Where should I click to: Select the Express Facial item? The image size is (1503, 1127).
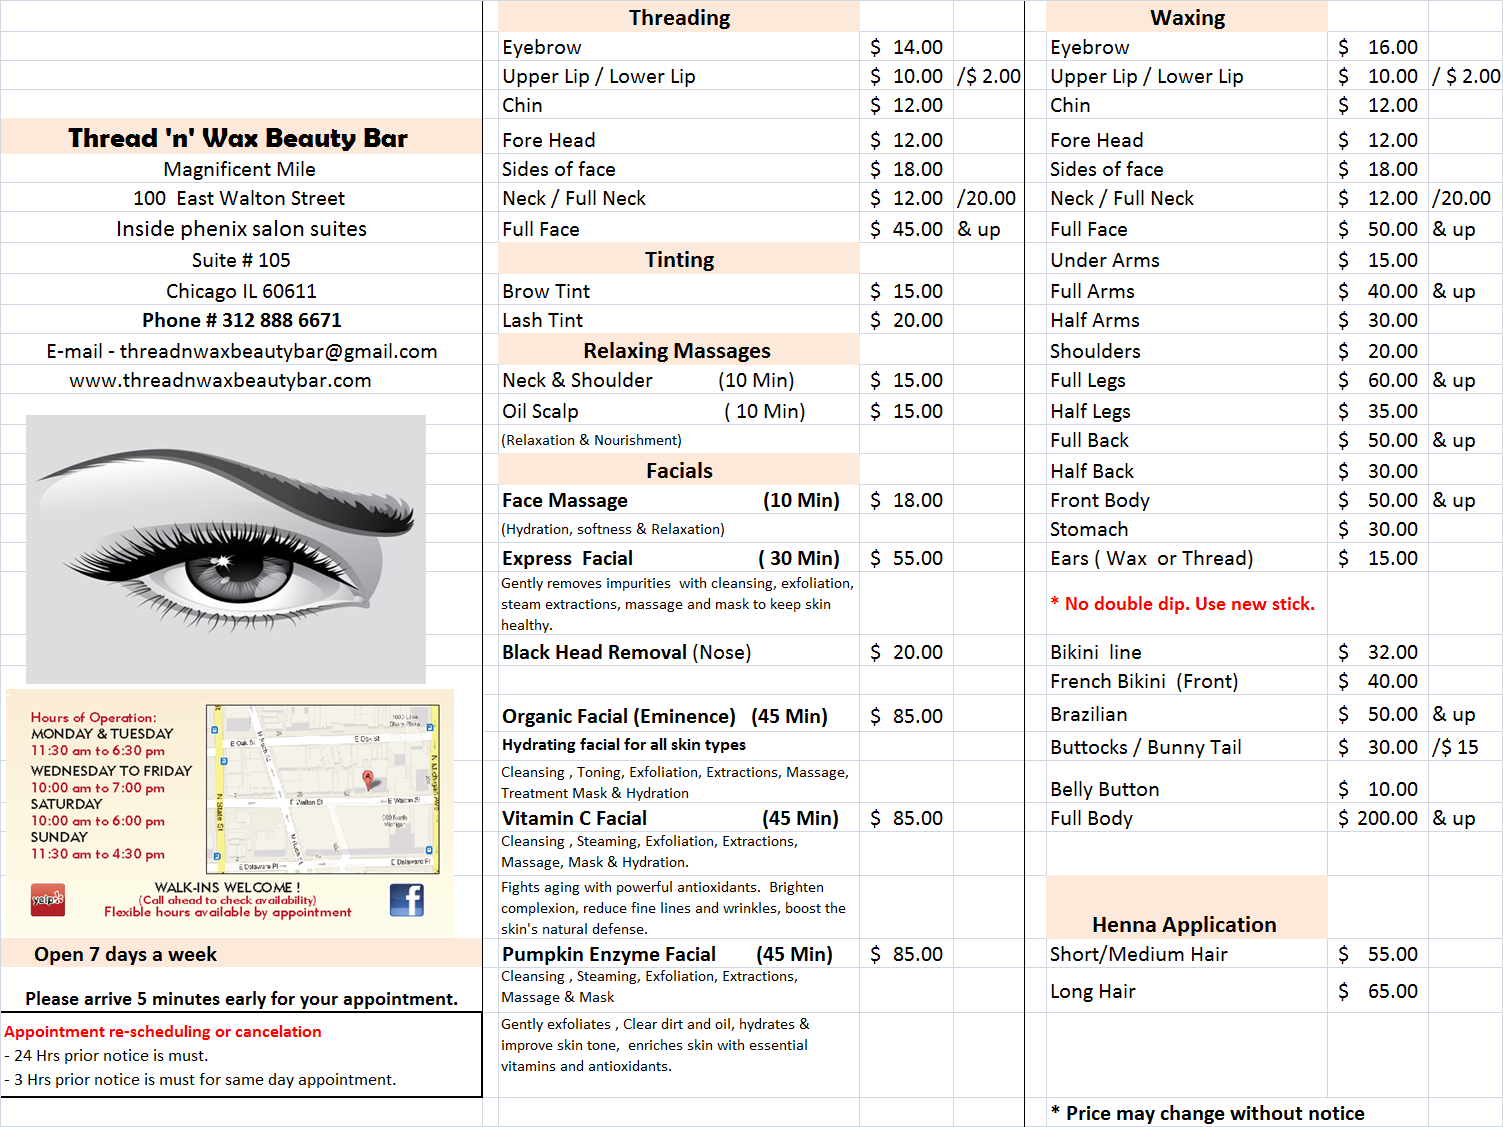point(671,558)
